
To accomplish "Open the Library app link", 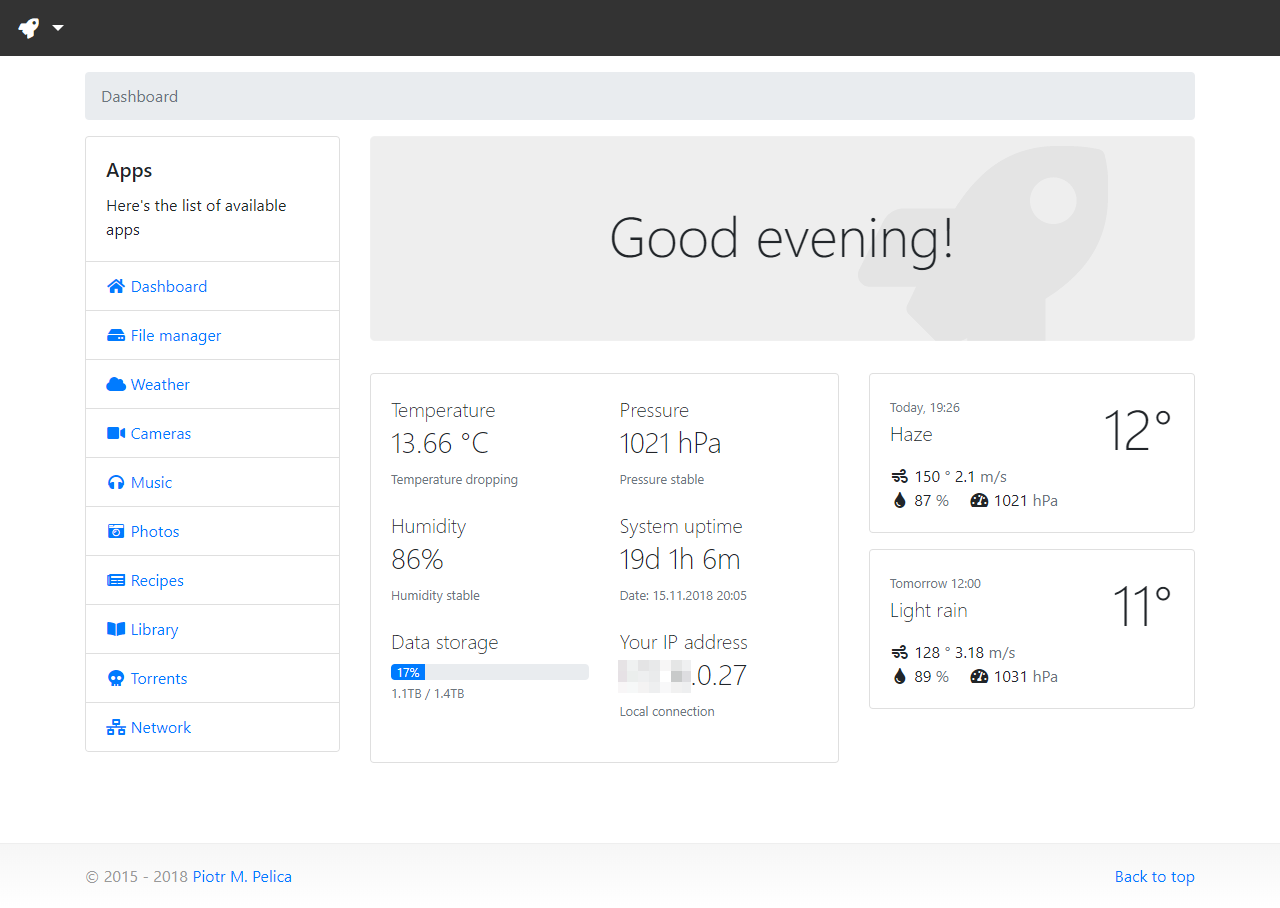I will [154, 630].
